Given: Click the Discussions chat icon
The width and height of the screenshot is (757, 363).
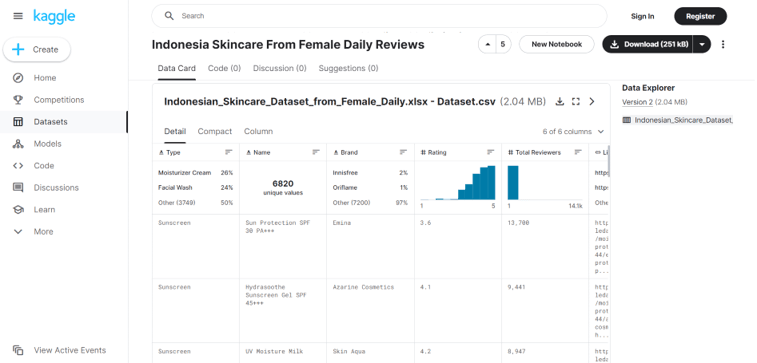Looking at the screenshot, I should point(18,188).
